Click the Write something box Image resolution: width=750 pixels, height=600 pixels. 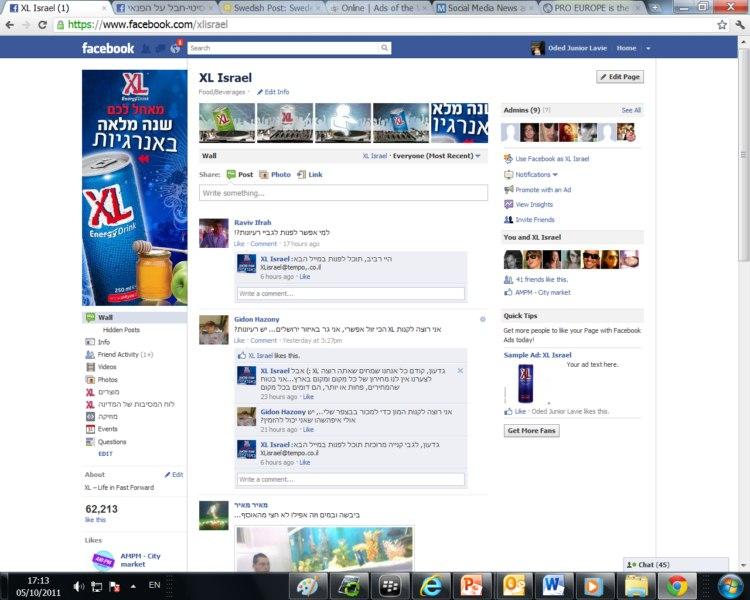(343, 193)
